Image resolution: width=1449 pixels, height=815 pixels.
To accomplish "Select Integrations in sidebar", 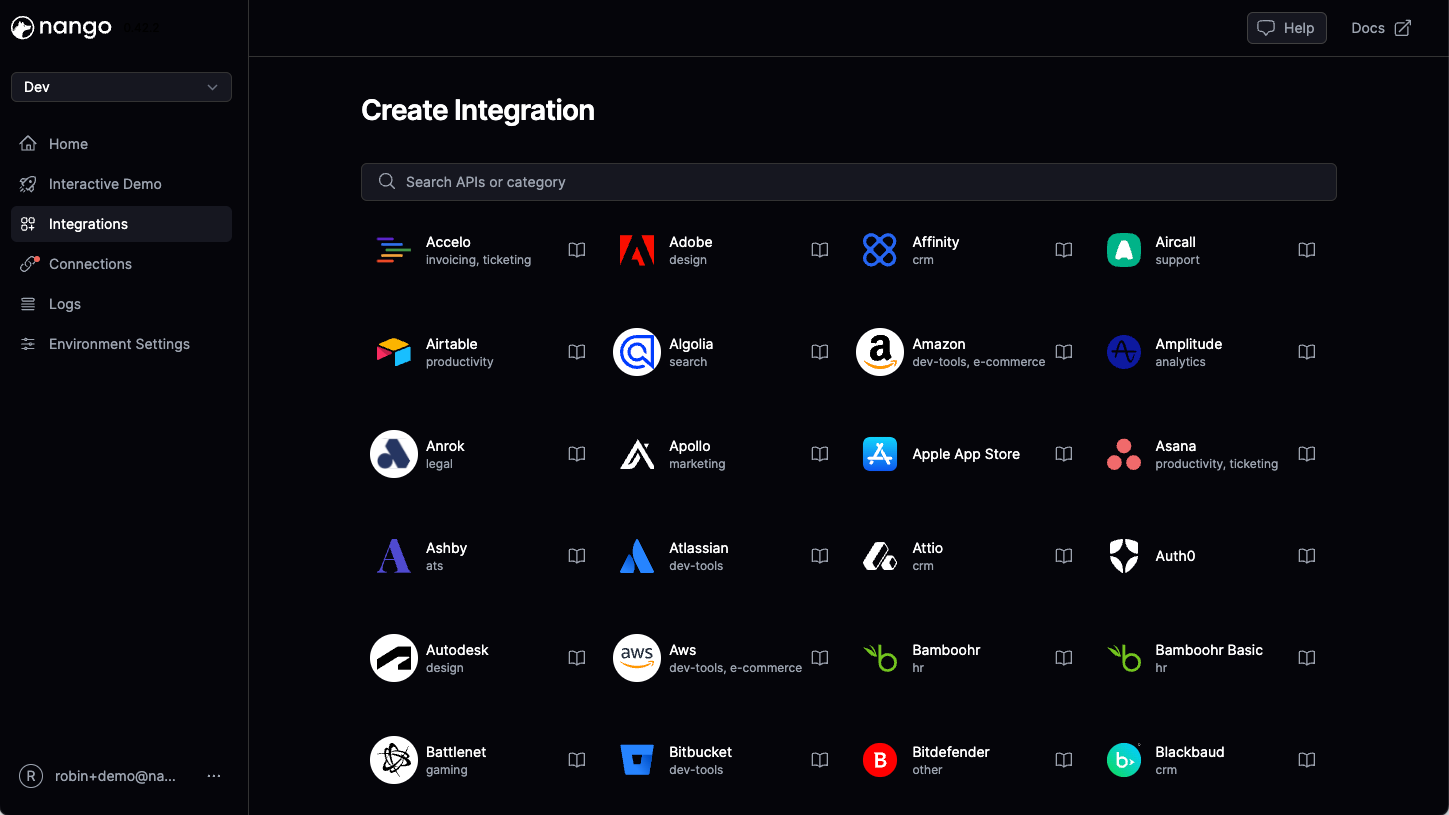I will click(121, 224).
